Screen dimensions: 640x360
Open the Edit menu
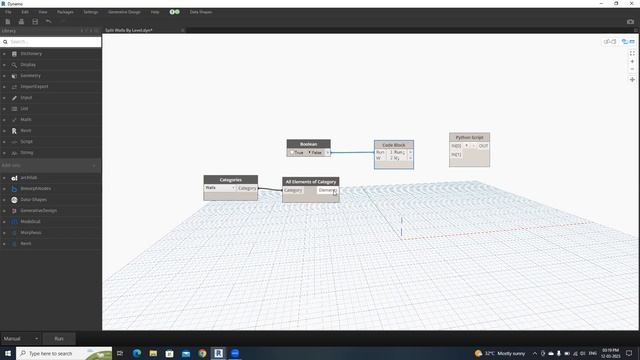tap(25, 12)
